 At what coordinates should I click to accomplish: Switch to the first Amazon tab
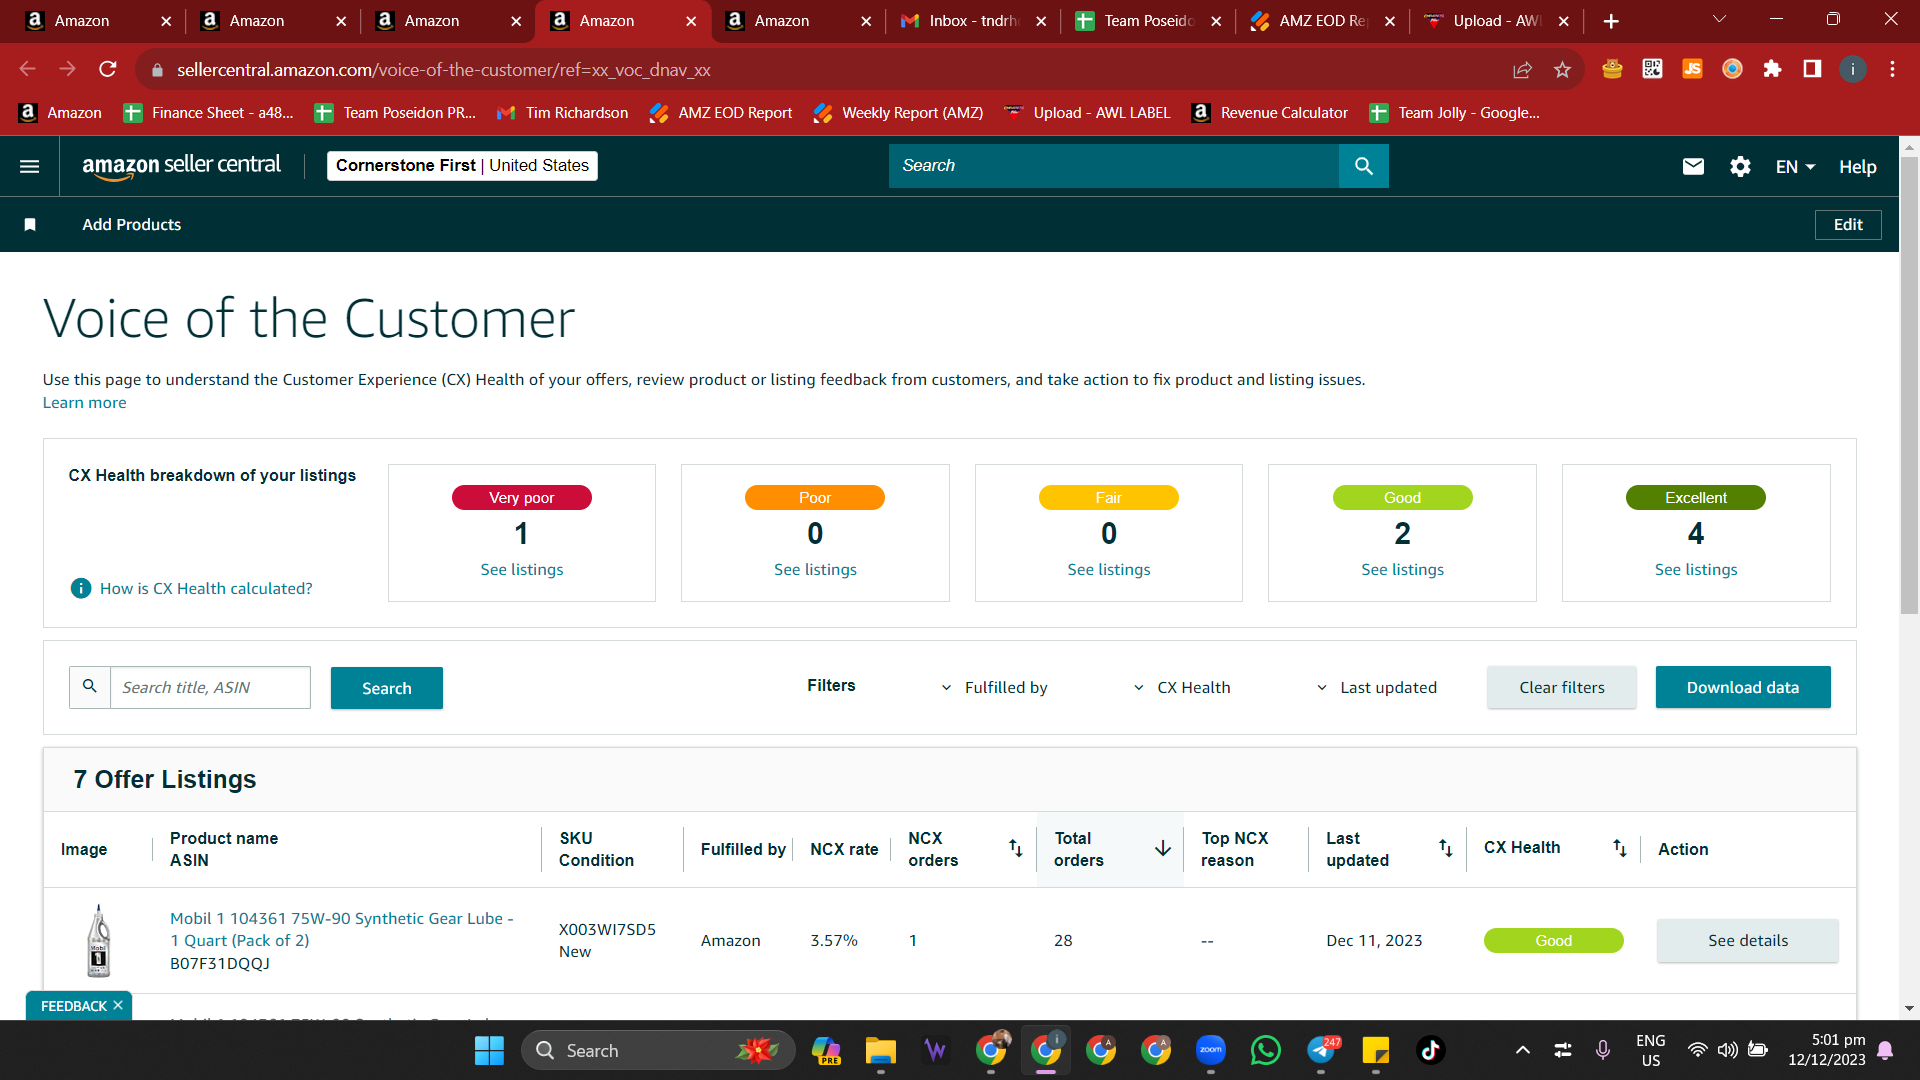tap(97, 21)
